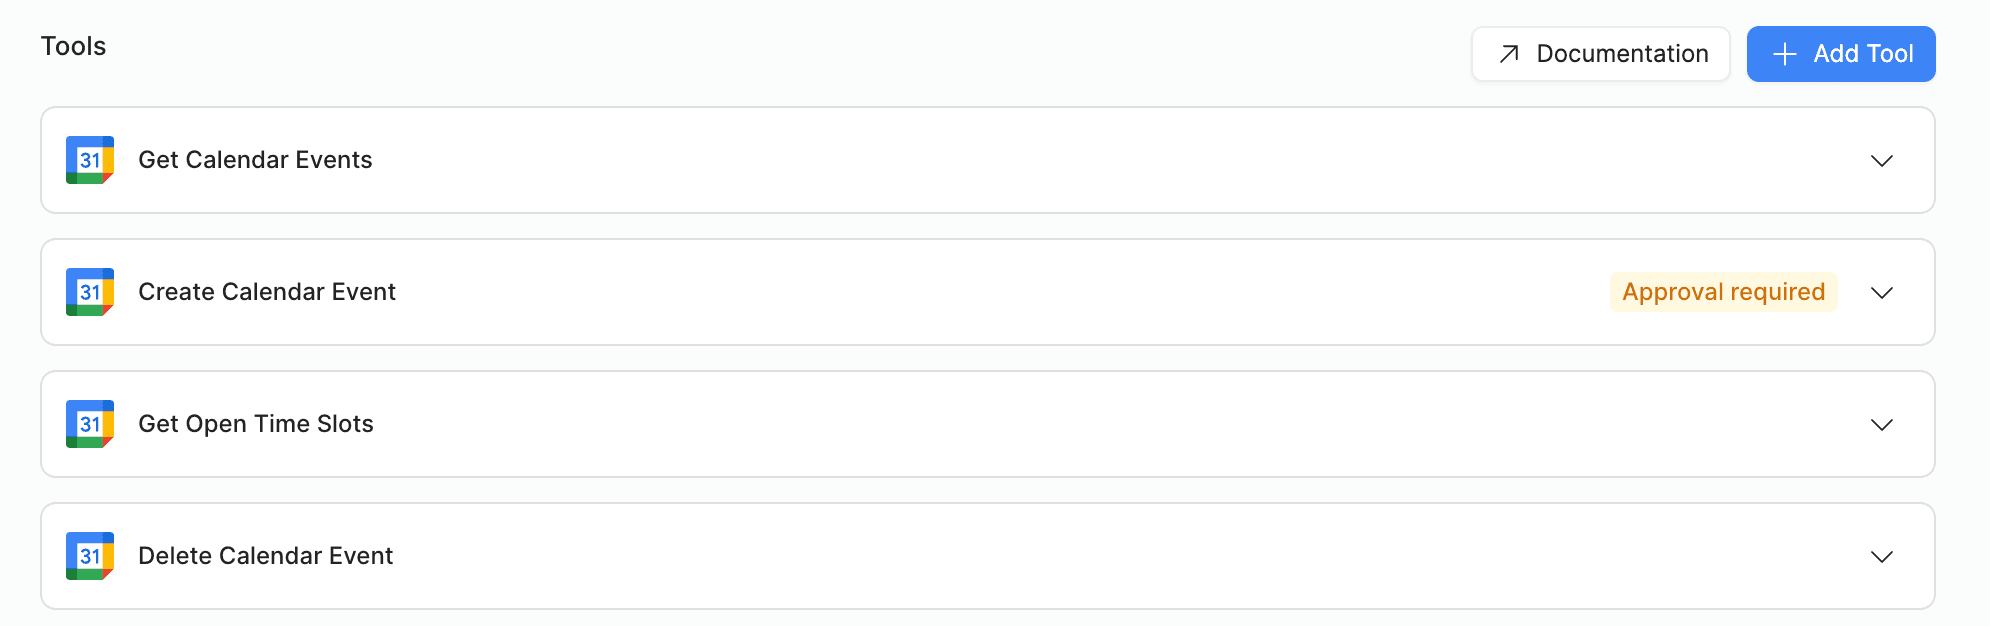Click the Calendar icon next to Delete Calendar Event
The image size is (1990, 626).
89,556
